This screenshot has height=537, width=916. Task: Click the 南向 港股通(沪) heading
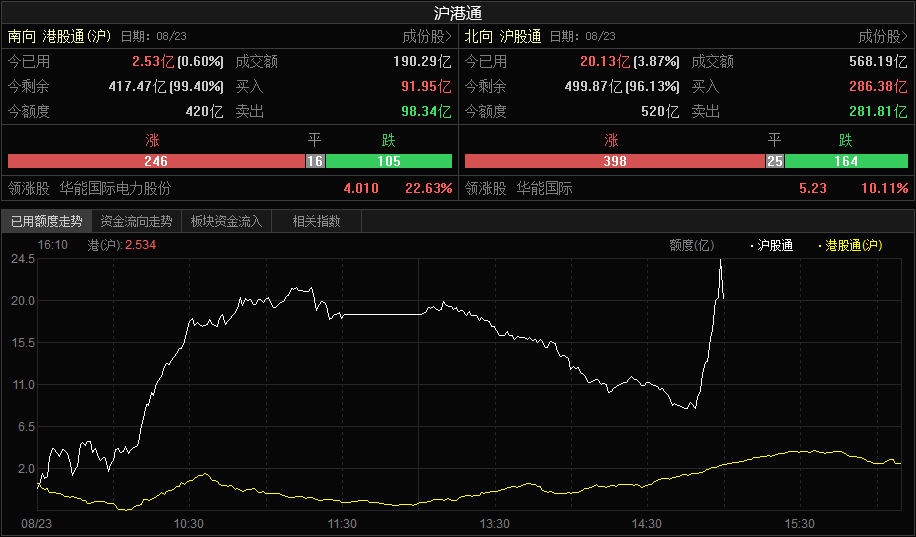[x=59, y=37]
